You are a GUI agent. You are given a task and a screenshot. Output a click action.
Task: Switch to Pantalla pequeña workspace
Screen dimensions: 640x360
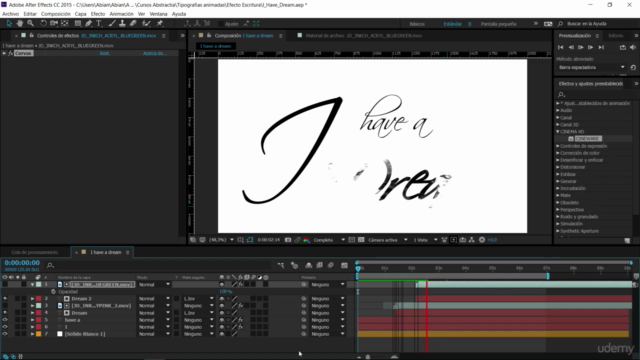click(x=498, y=24)
